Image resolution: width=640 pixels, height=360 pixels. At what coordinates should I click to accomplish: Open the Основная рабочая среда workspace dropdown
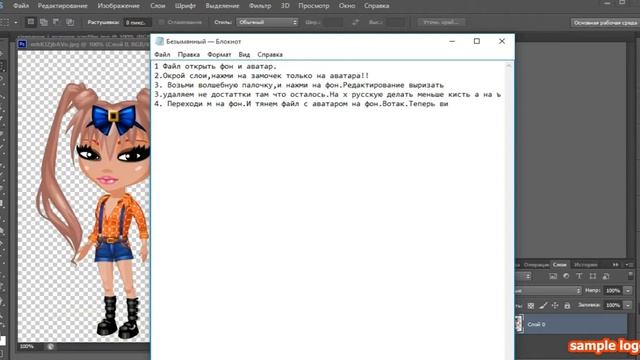click(x=605, y=23)
